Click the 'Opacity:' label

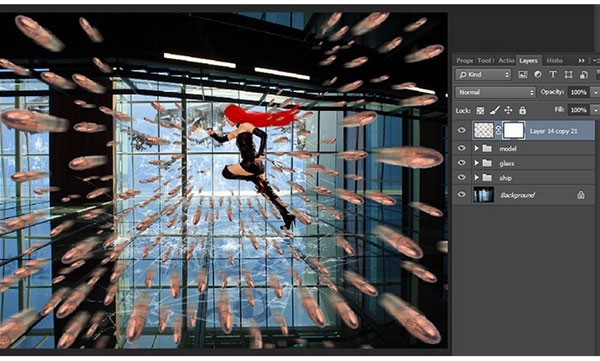552,92
